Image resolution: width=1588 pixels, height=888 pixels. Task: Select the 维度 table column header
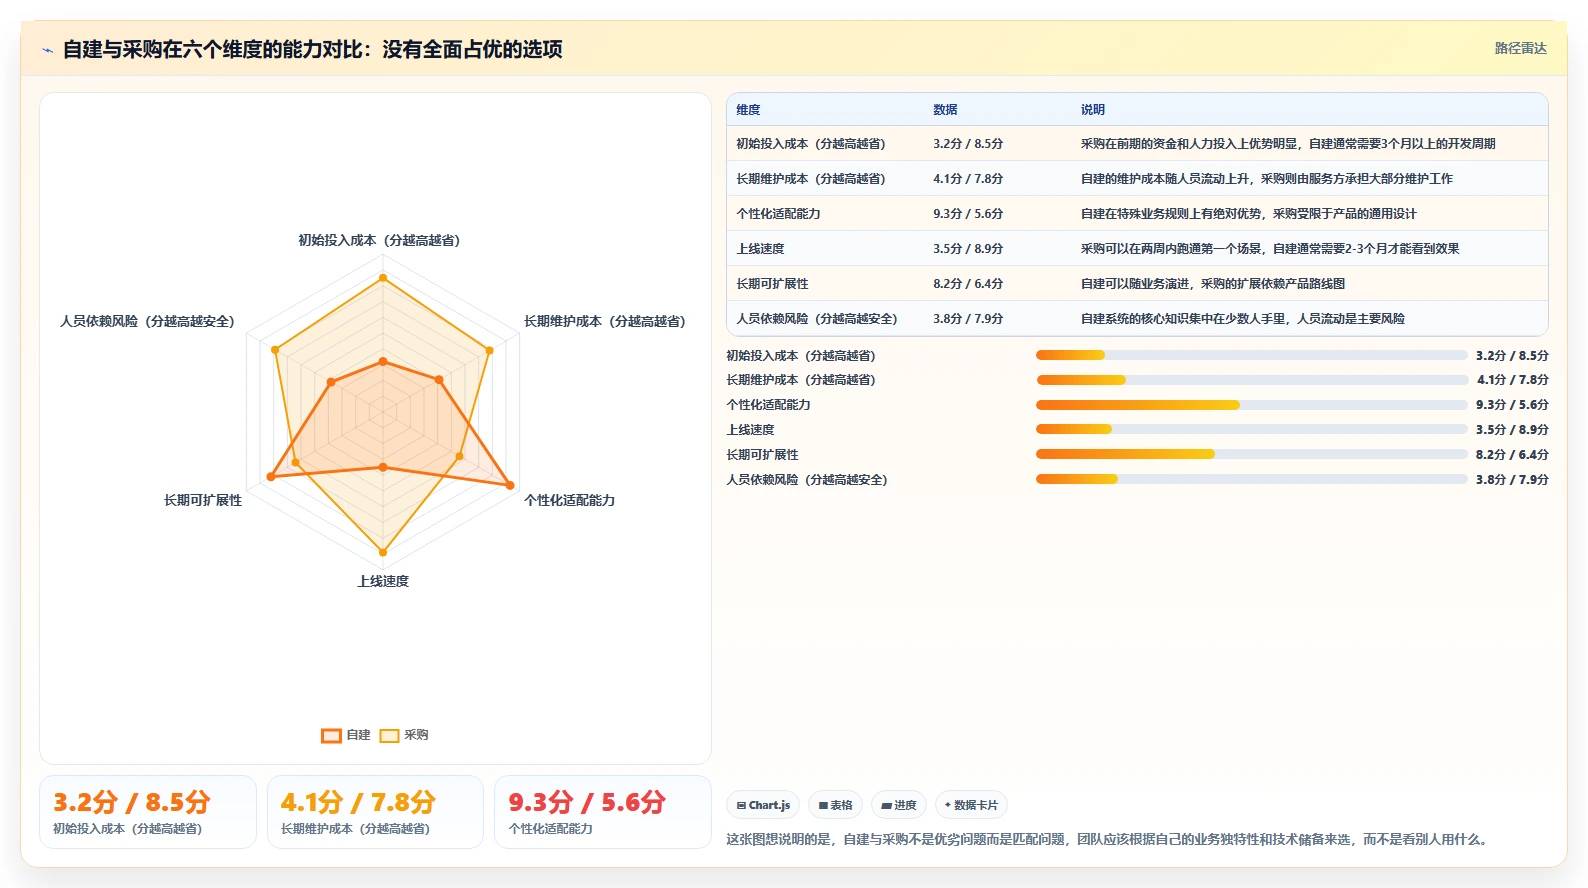[748, 110]
